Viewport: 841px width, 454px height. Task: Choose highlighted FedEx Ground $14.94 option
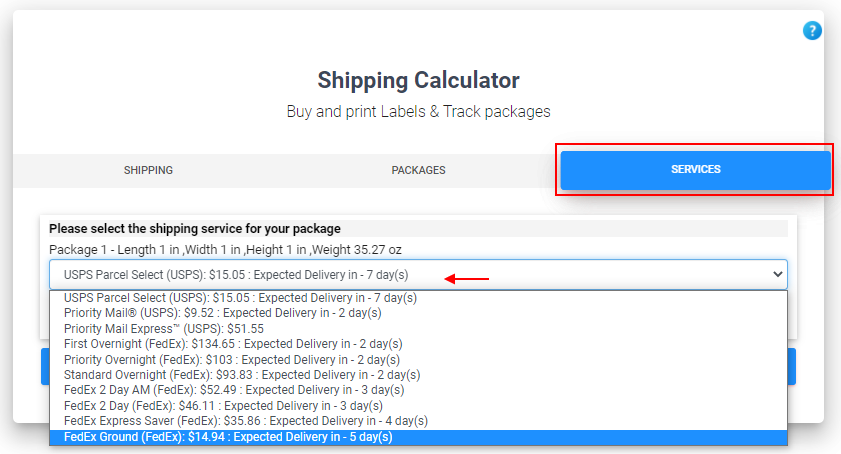418,437
